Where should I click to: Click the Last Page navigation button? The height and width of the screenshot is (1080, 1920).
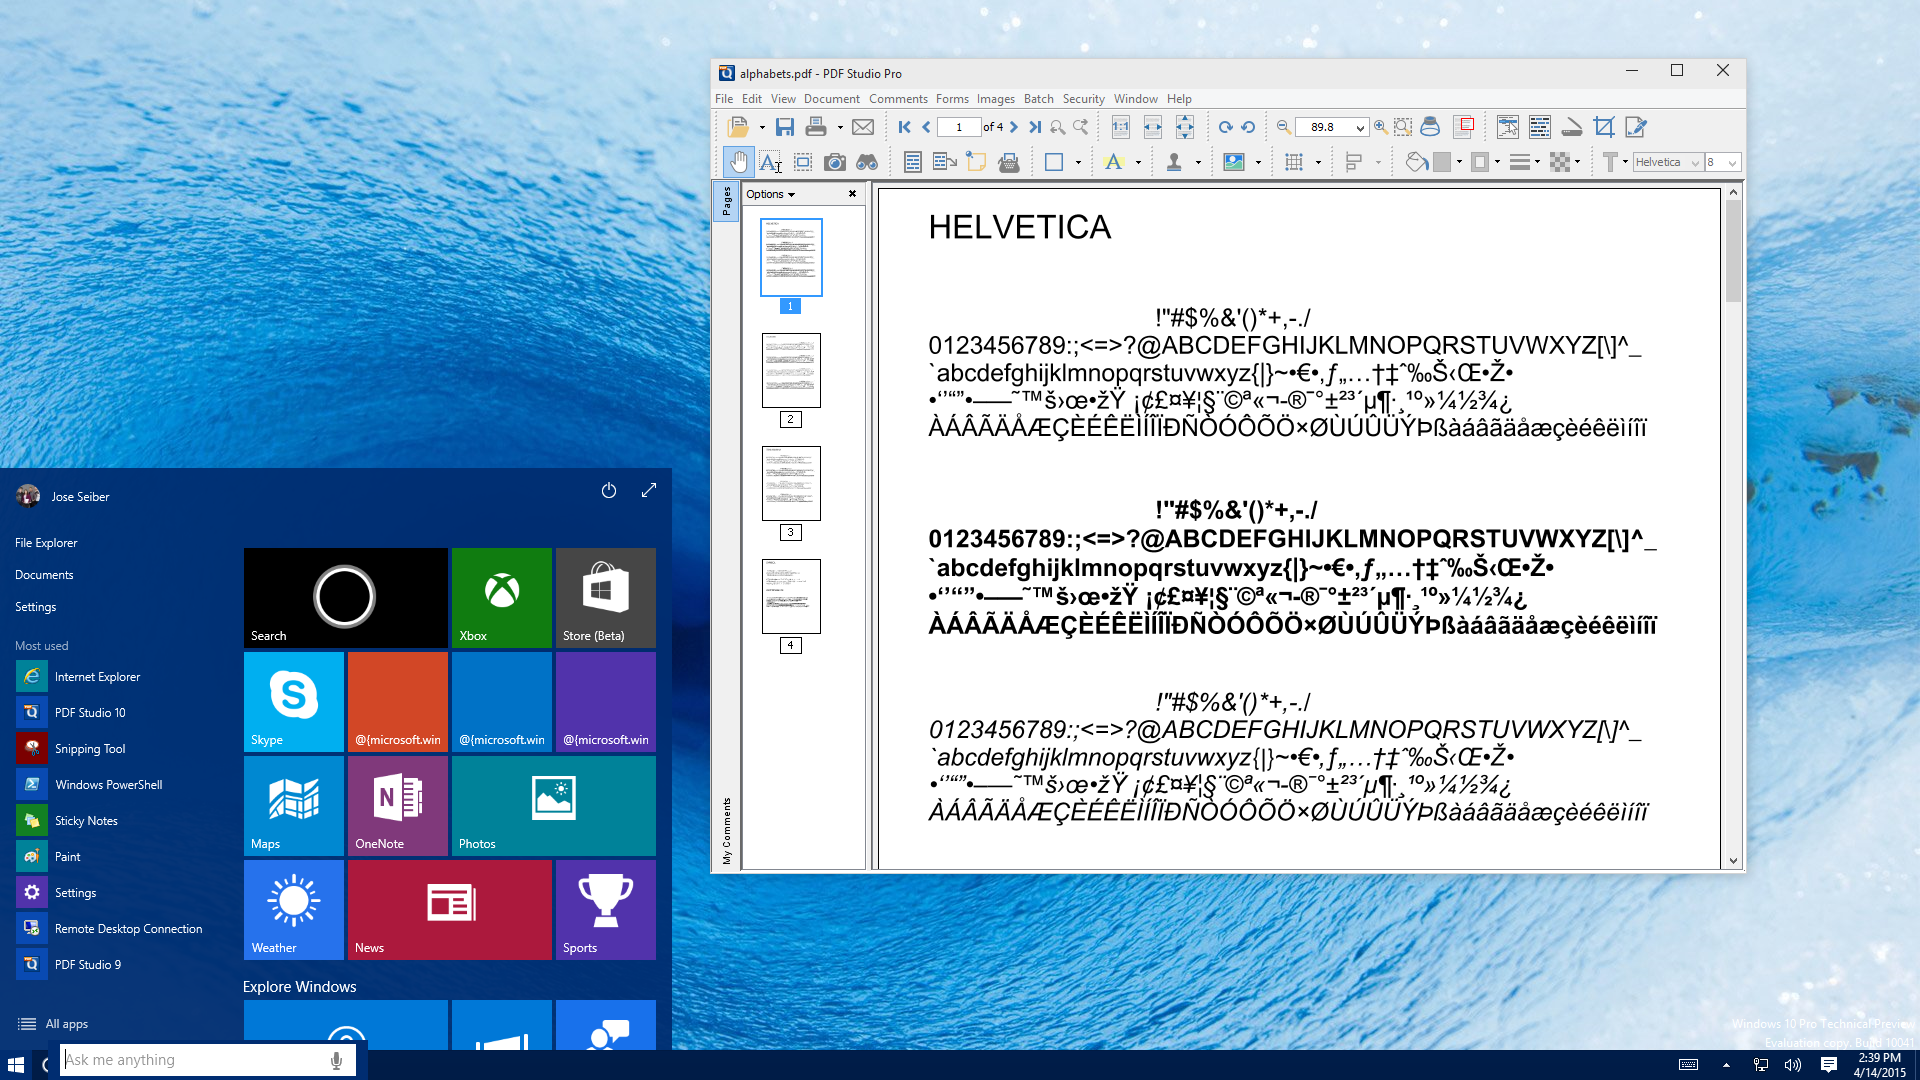tap(1035, 127)
